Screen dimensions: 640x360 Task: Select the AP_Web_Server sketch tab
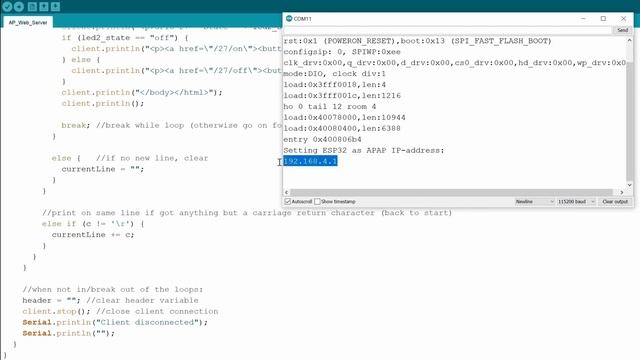tap(28, 22)
